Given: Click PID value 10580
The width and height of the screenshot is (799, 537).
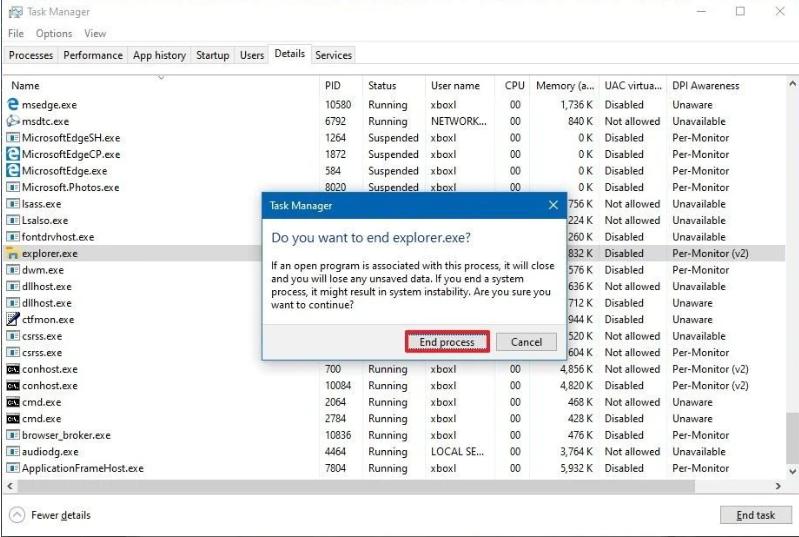Looking at the screenshot, I should click(338, 105).
